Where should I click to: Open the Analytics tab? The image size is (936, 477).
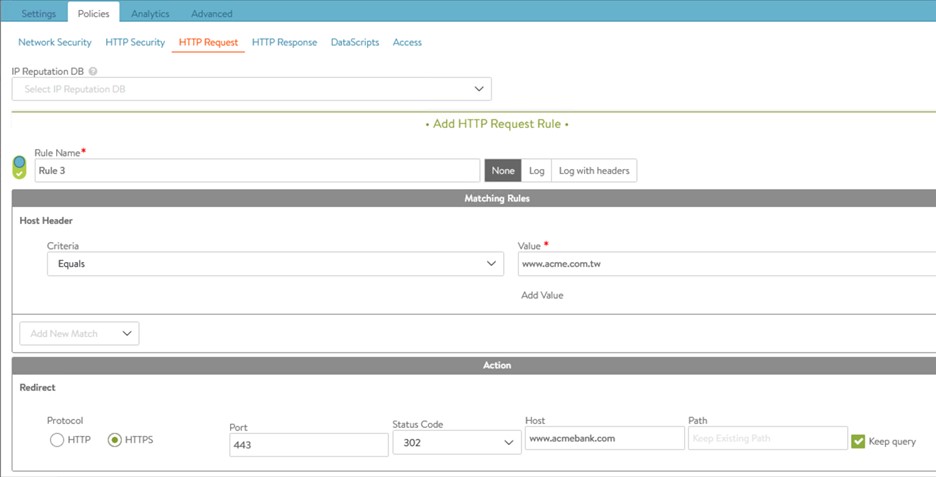[150, 14]
